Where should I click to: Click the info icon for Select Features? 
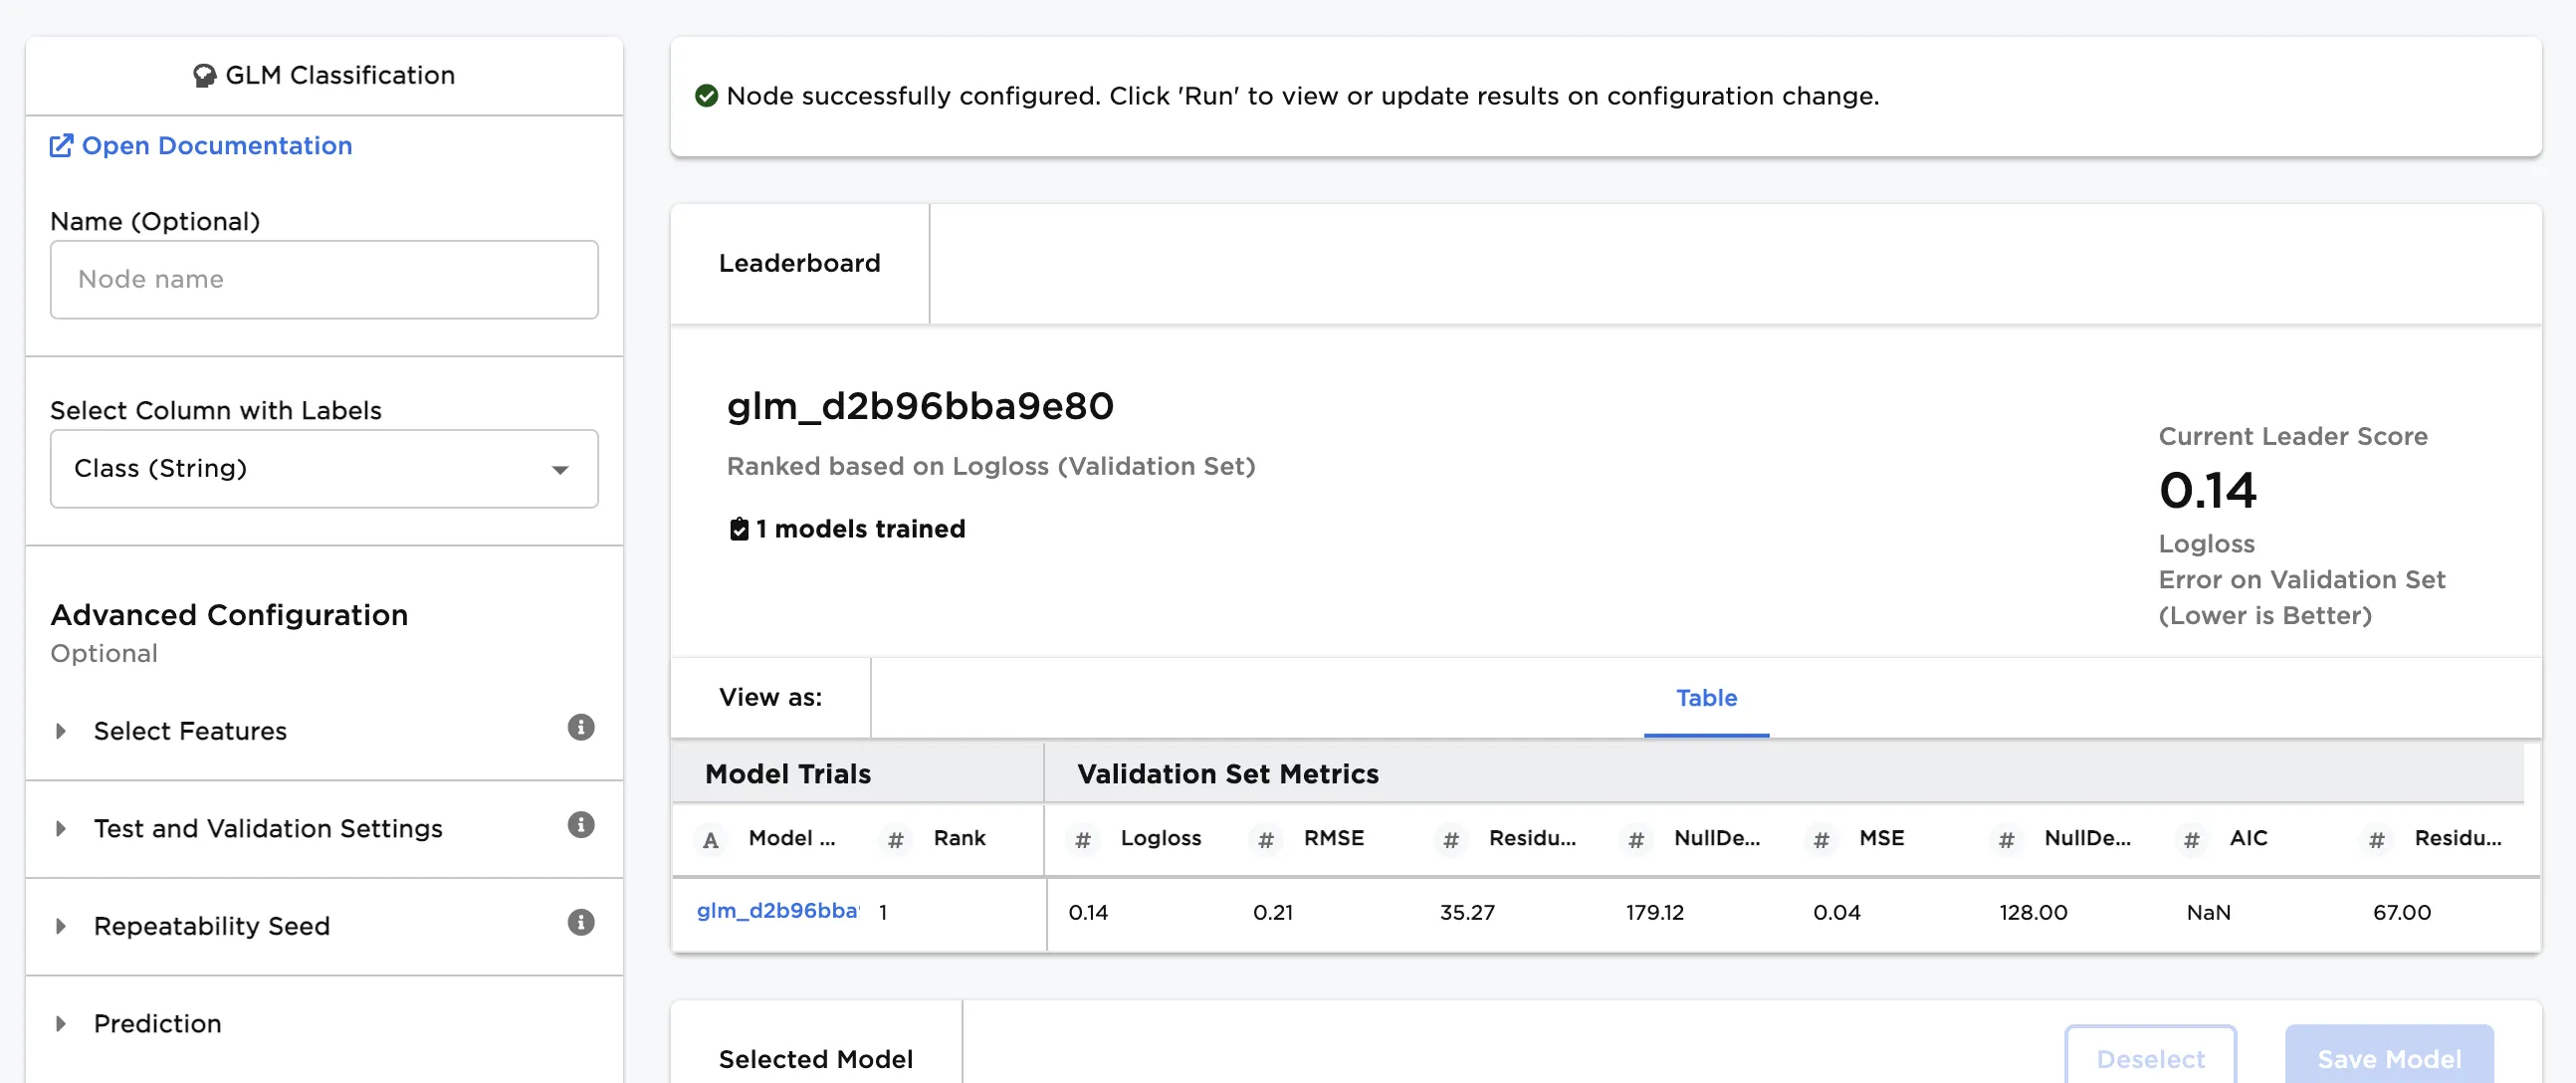point(581,727)
